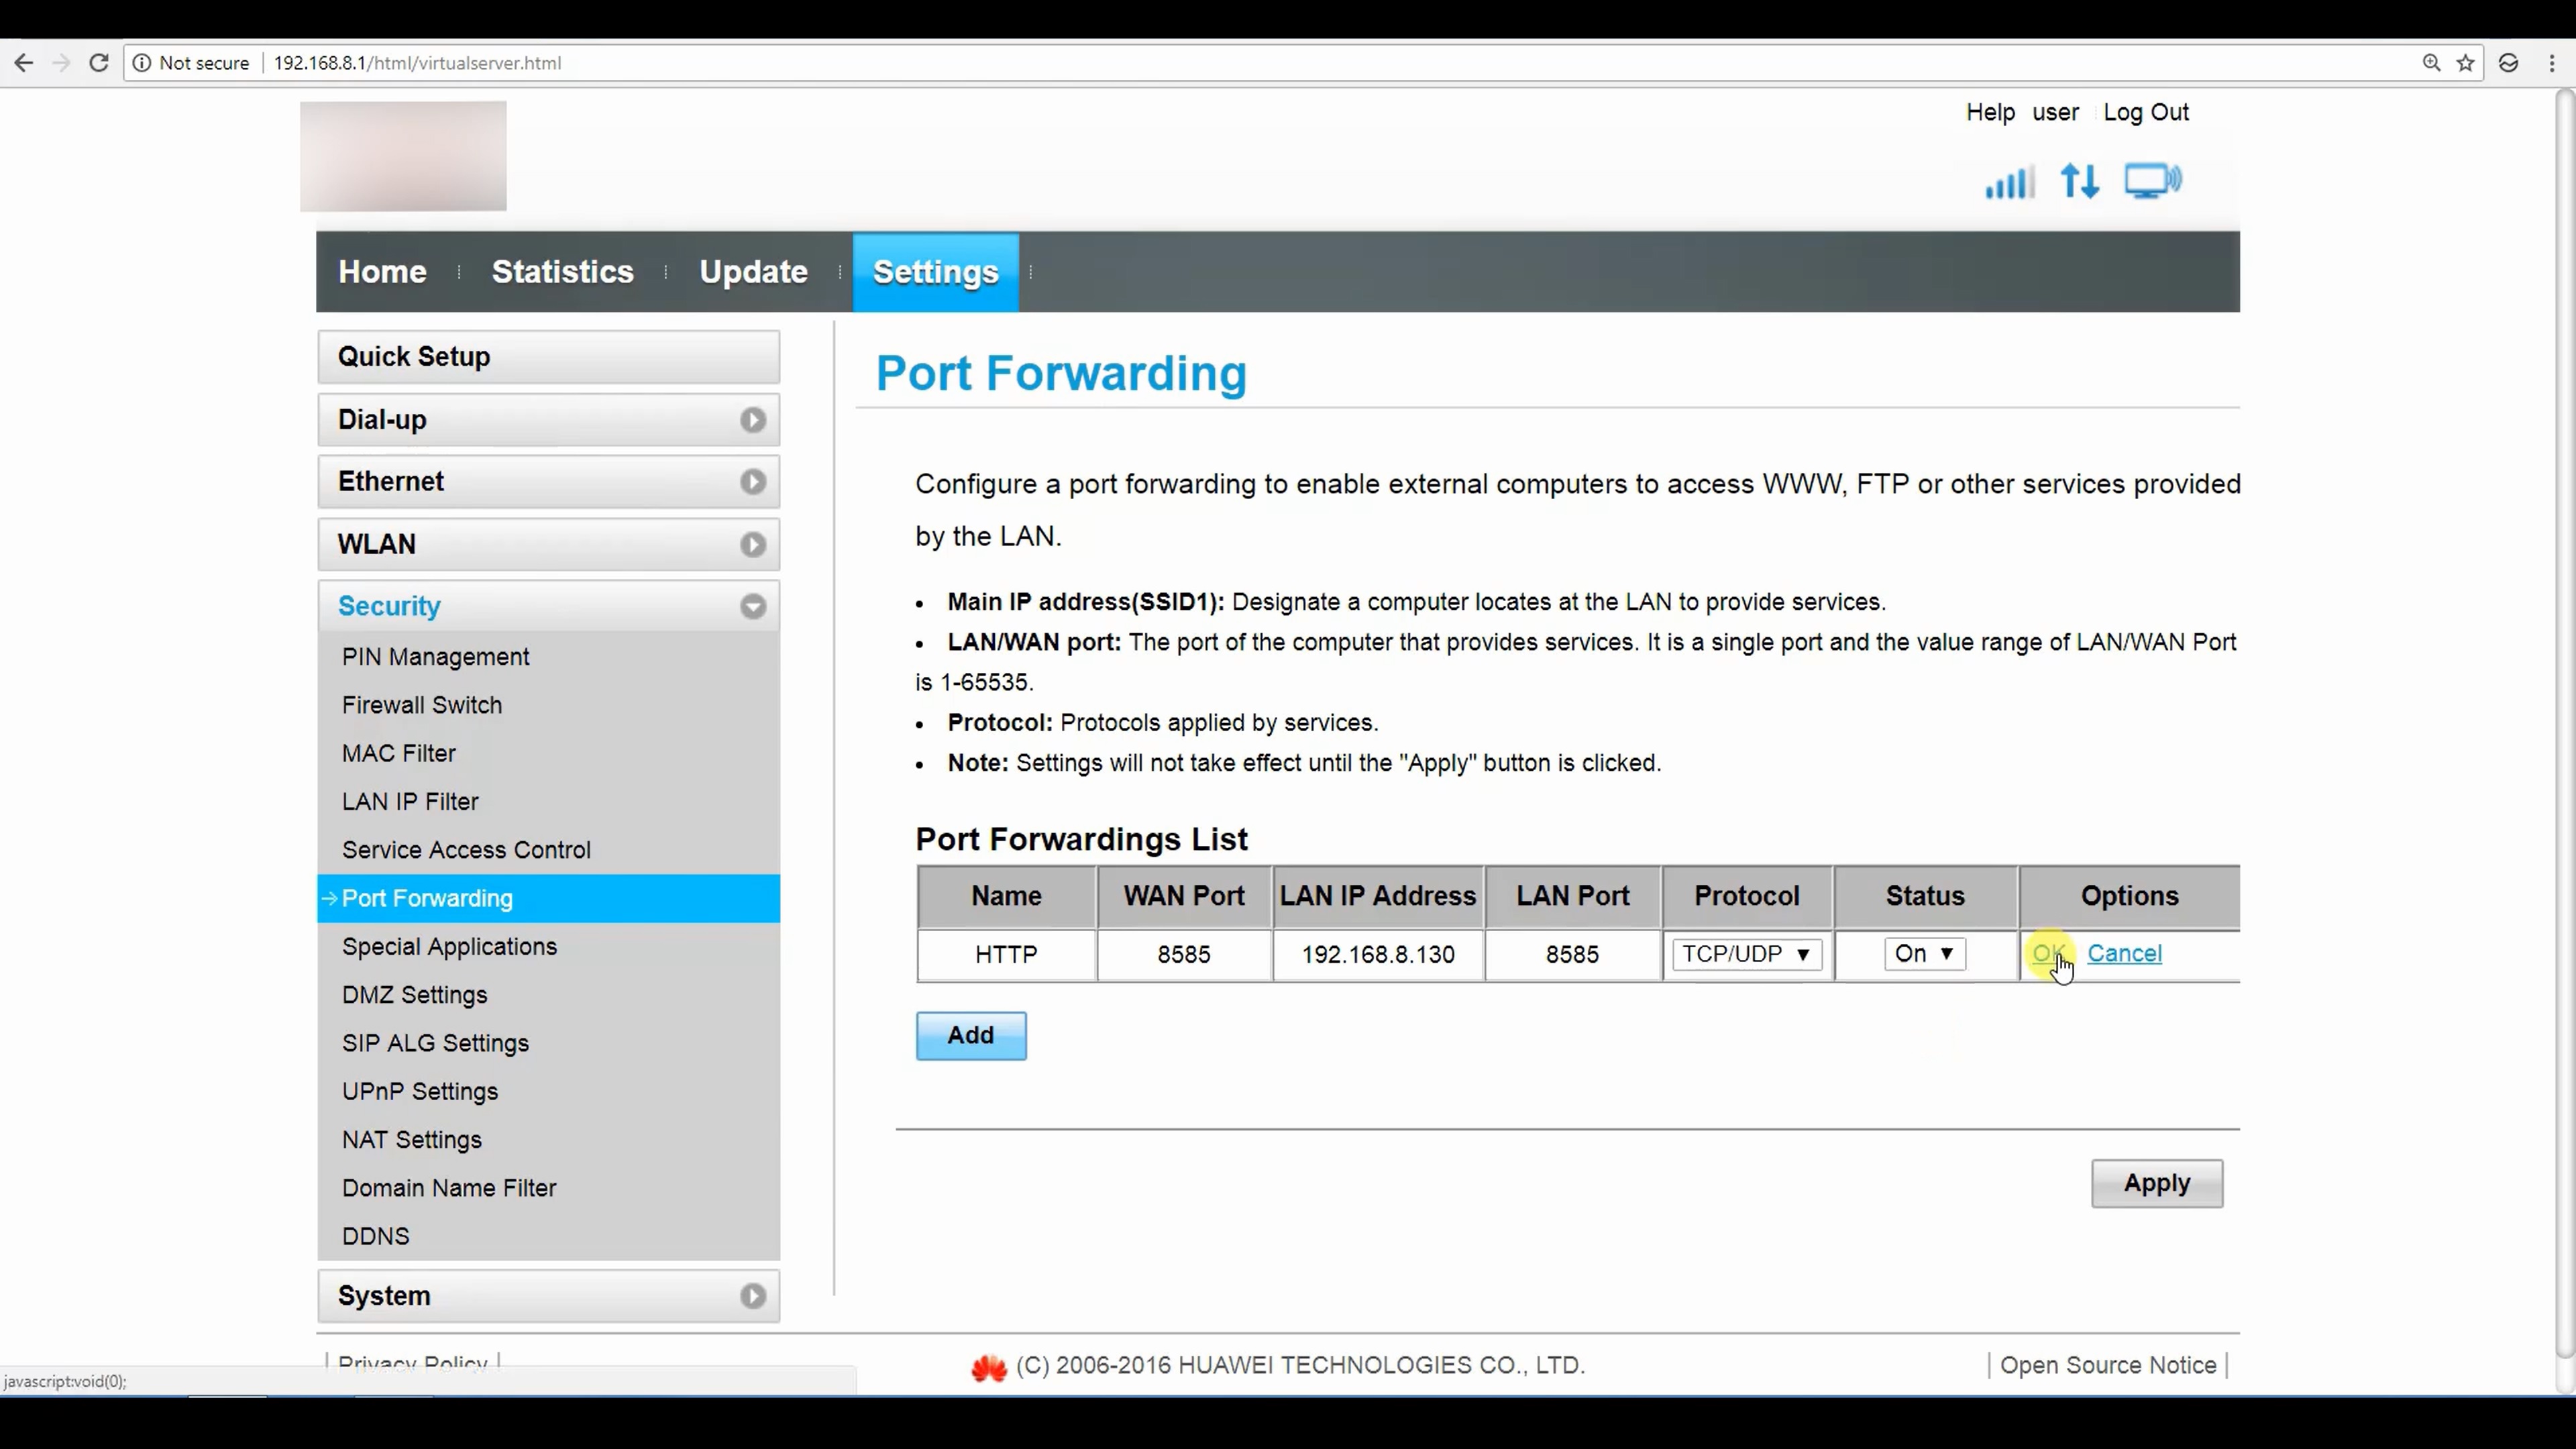Click the Cancel link in Options
2576x1449 pixels.
[2124, 954]
